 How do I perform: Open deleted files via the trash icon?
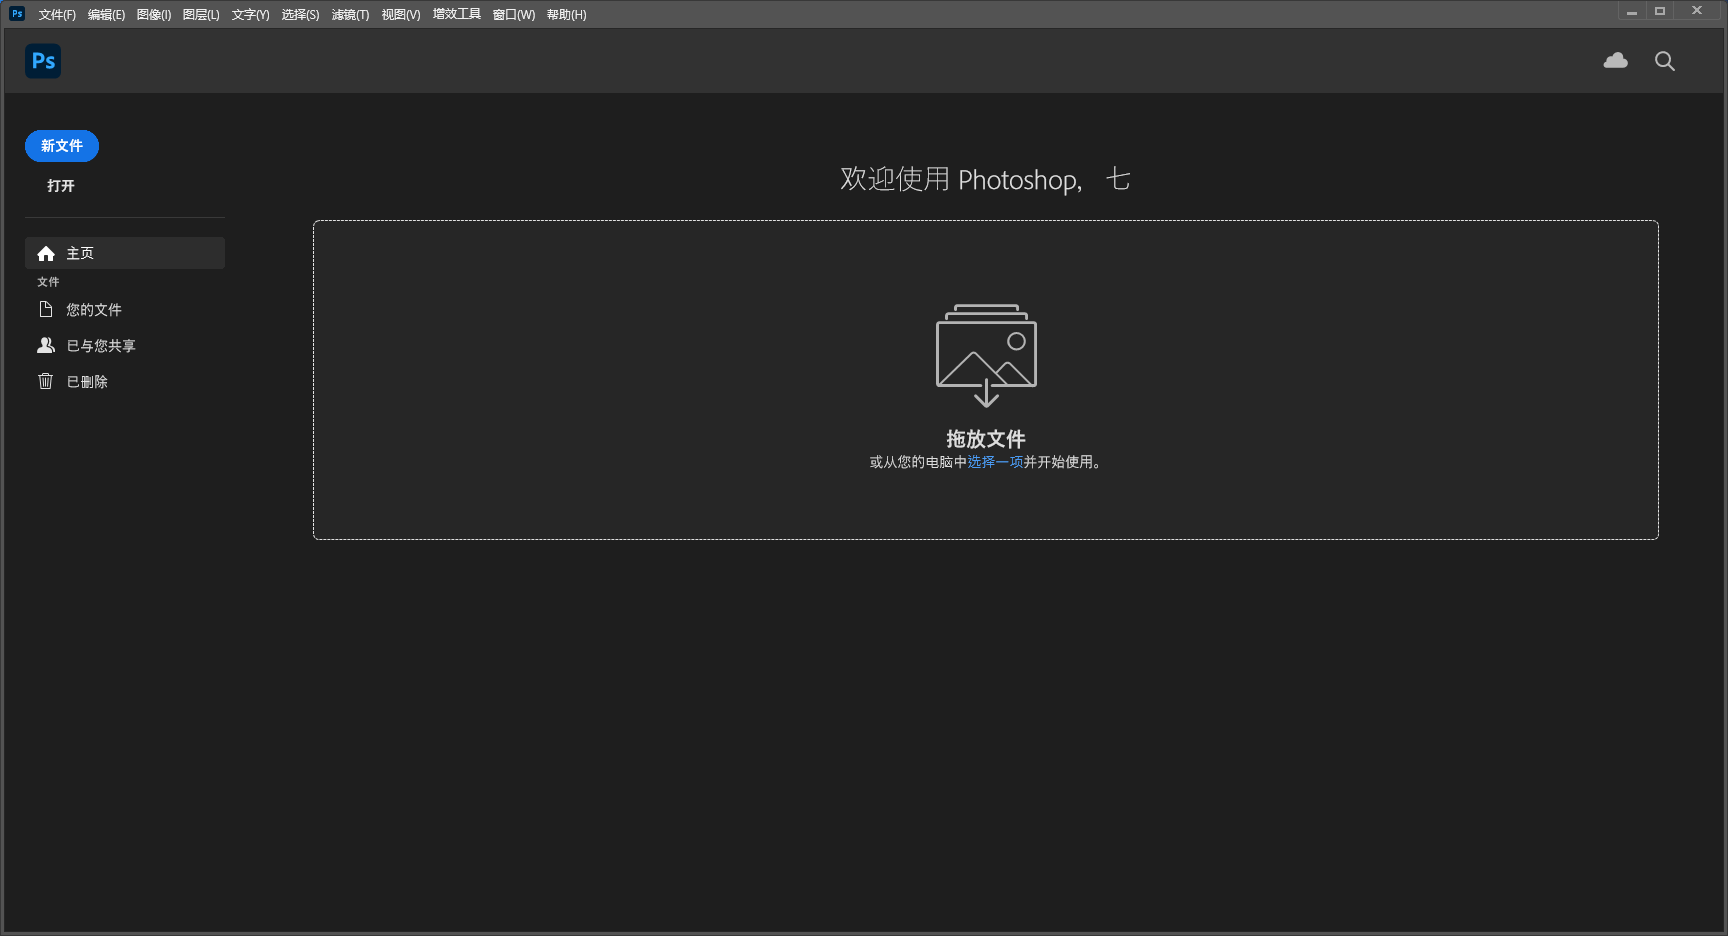pos(45,381)
